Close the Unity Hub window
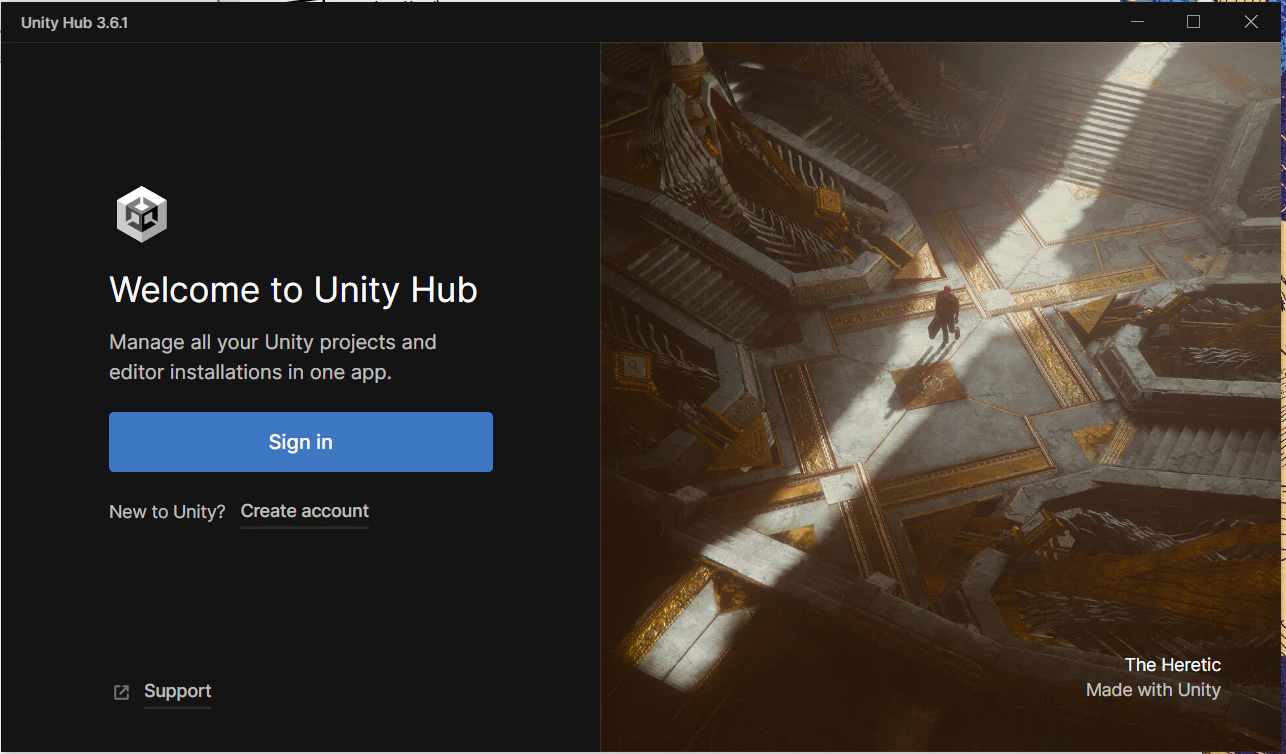The width and height of the screenshot is (1286, 754). 1251,22
